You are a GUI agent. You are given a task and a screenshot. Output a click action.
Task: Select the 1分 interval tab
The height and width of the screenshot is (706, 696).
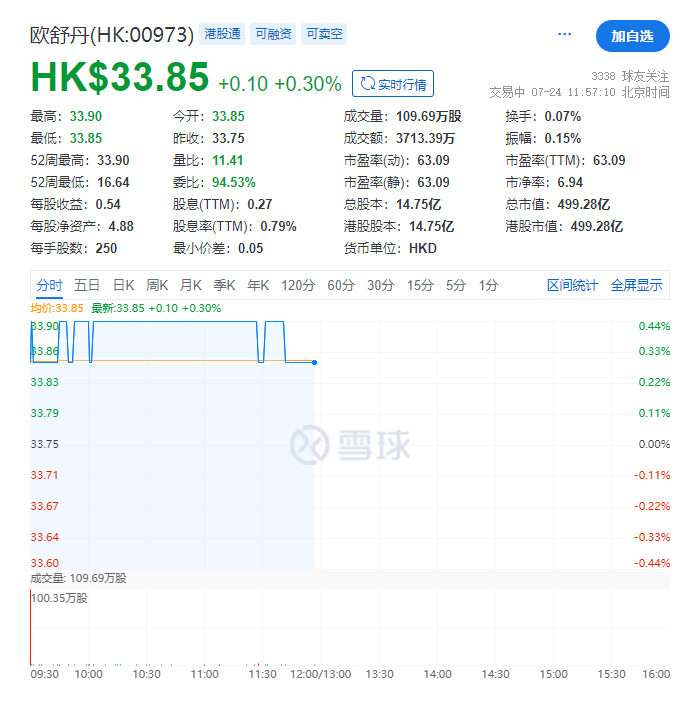tap(488, 285)
